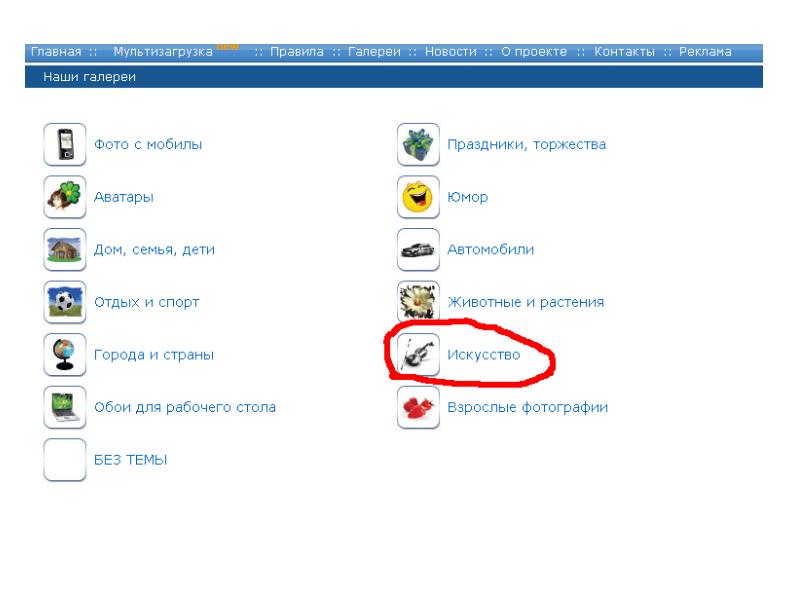Open the Искусство gallery link

[x=483, y=355]
